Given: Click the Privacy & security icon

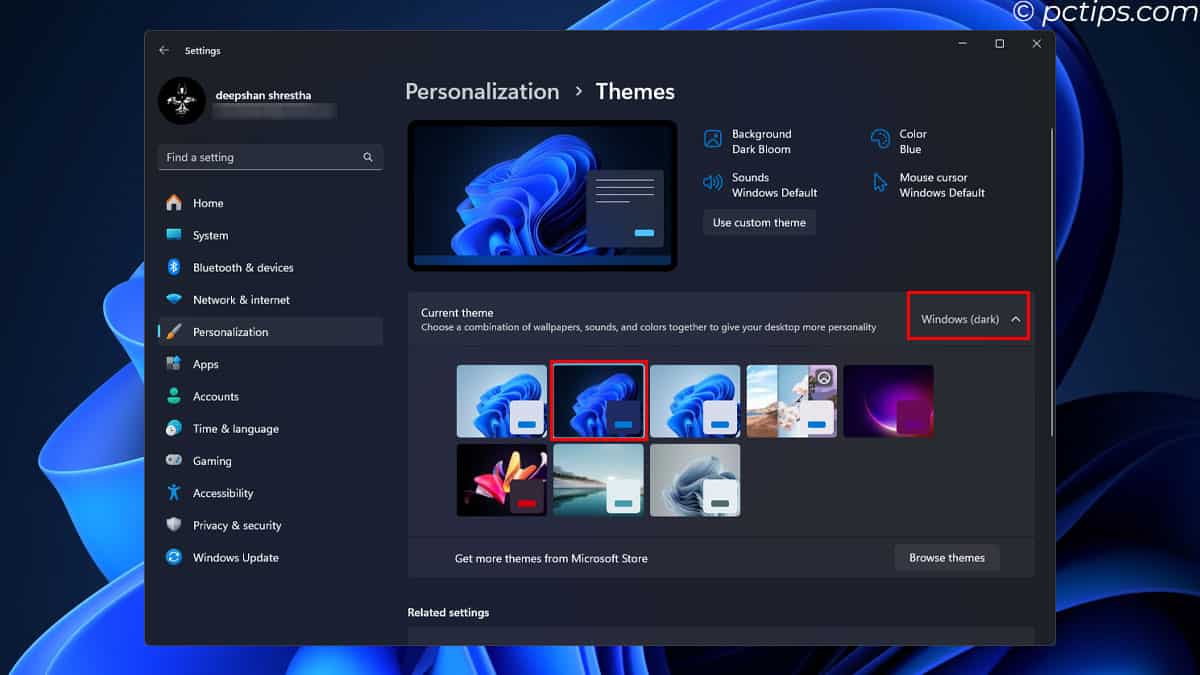Looking at the screenshot, I should (x=175, y=525).
